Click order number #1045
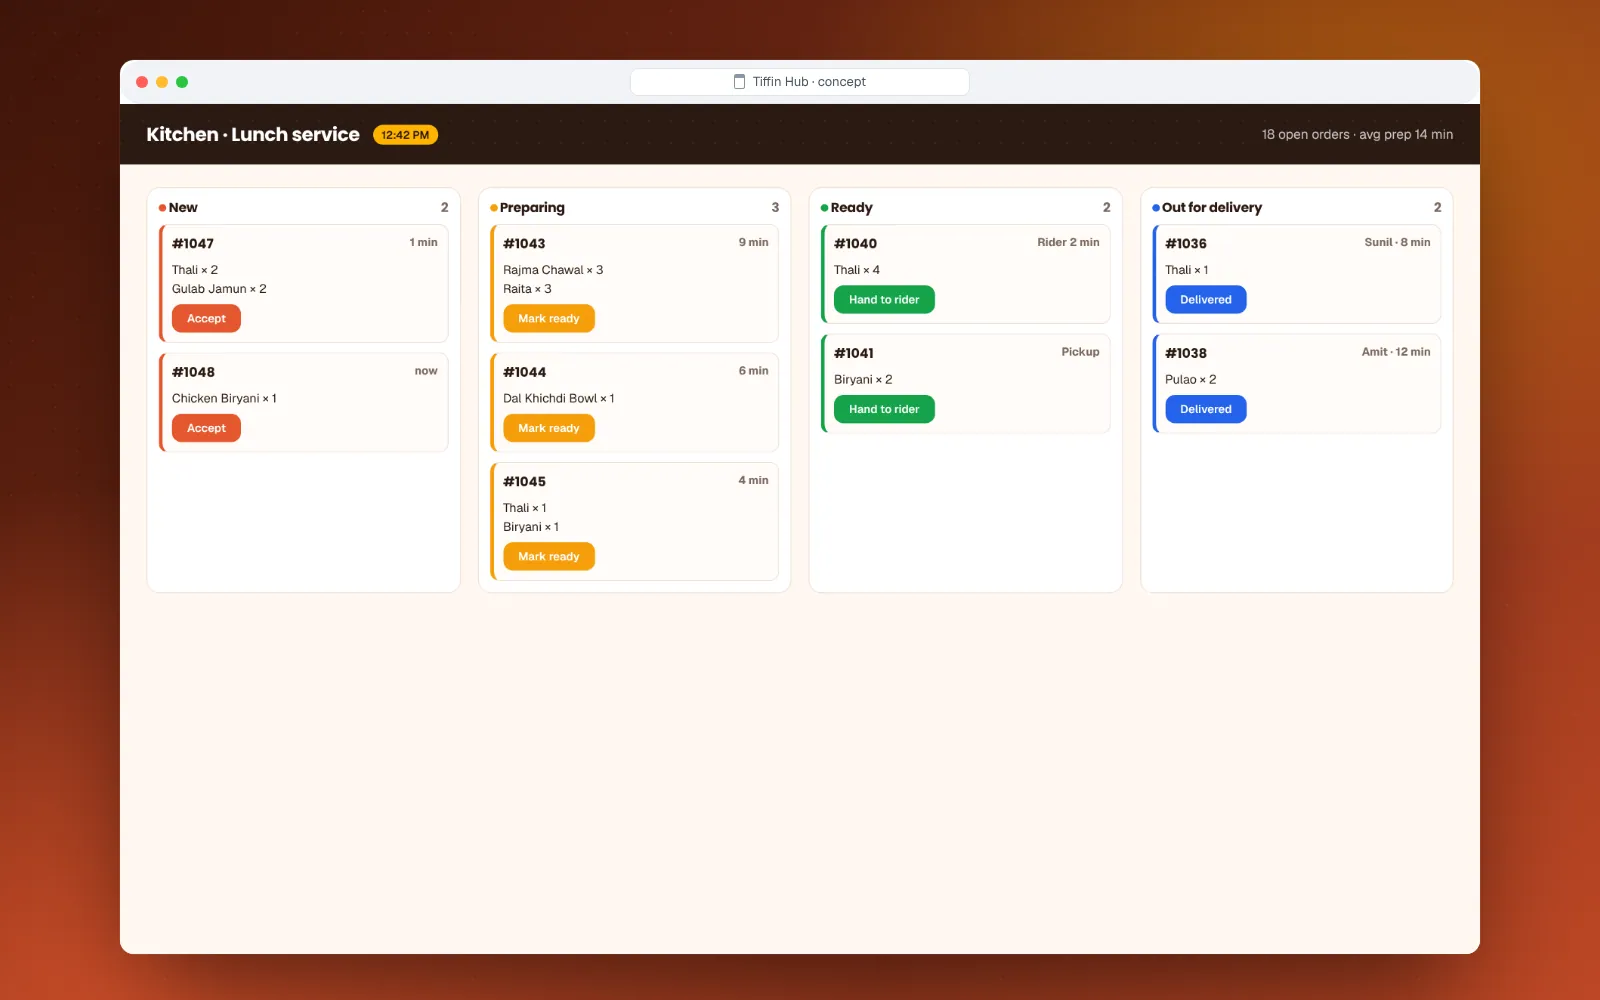 point(524,482)
